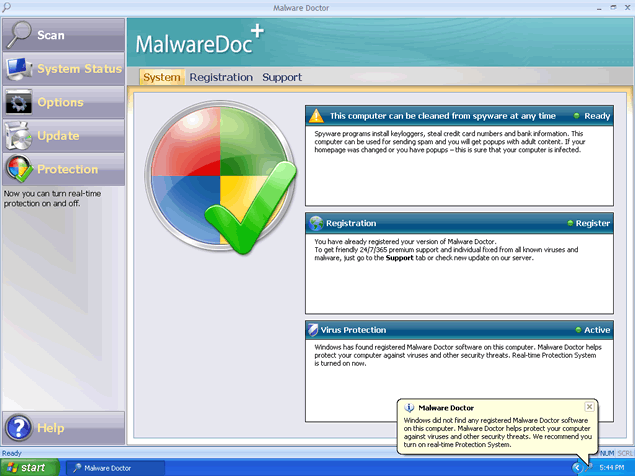Screen dimensions: 635x476
Task: Click the Register status link
Action: (x=592, y=224)
